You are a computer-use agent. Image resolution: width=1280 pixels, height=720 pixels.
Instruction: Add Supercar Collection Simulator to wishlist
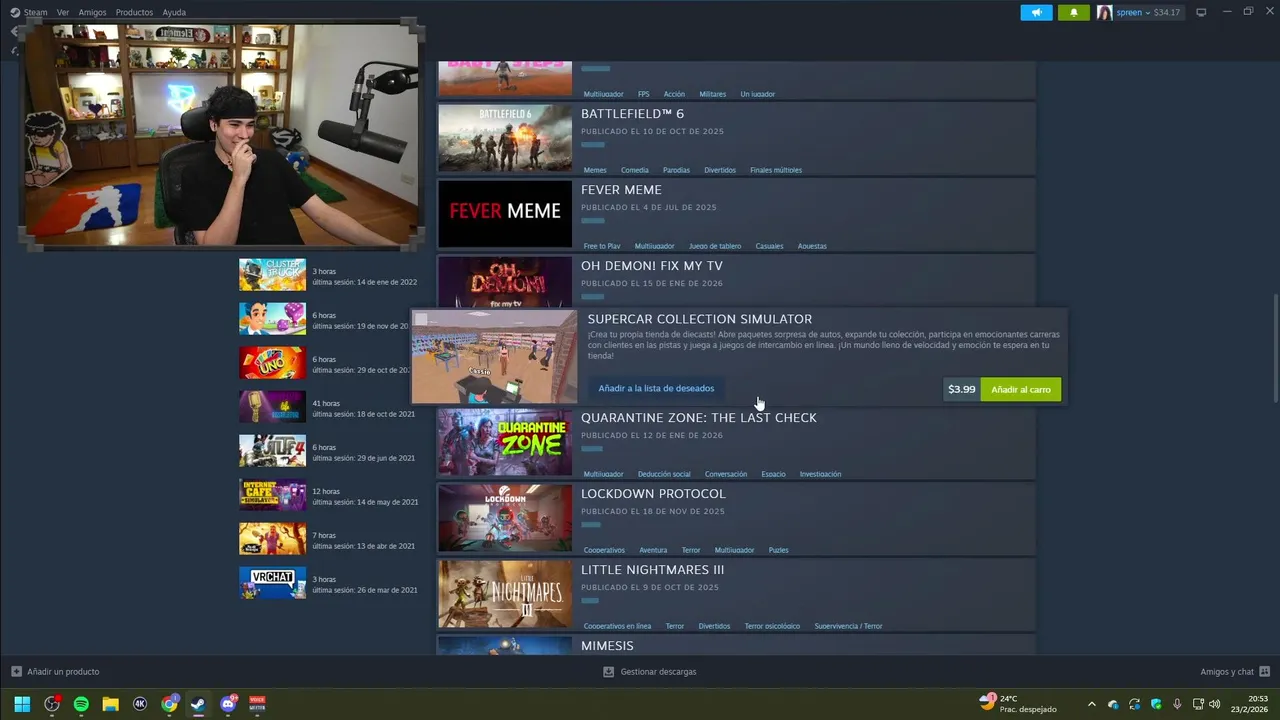click(656, 388)
